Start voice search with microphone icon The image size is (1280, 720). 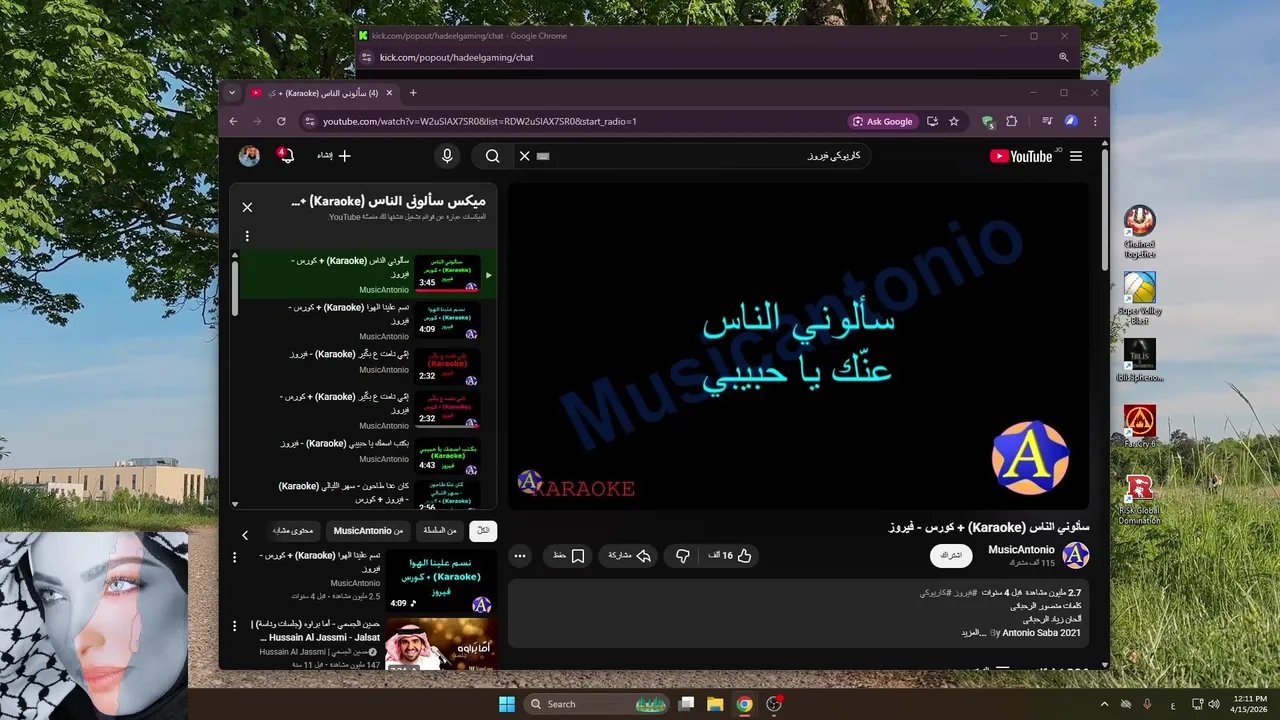coord(447,156)
